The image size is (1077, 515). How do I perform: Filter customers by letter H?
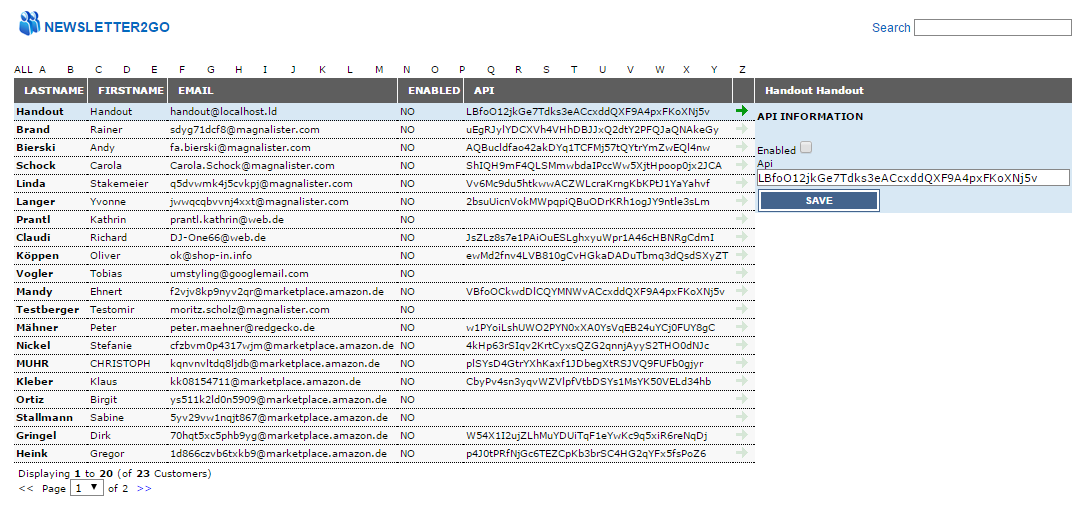click(x=238, y=69)
